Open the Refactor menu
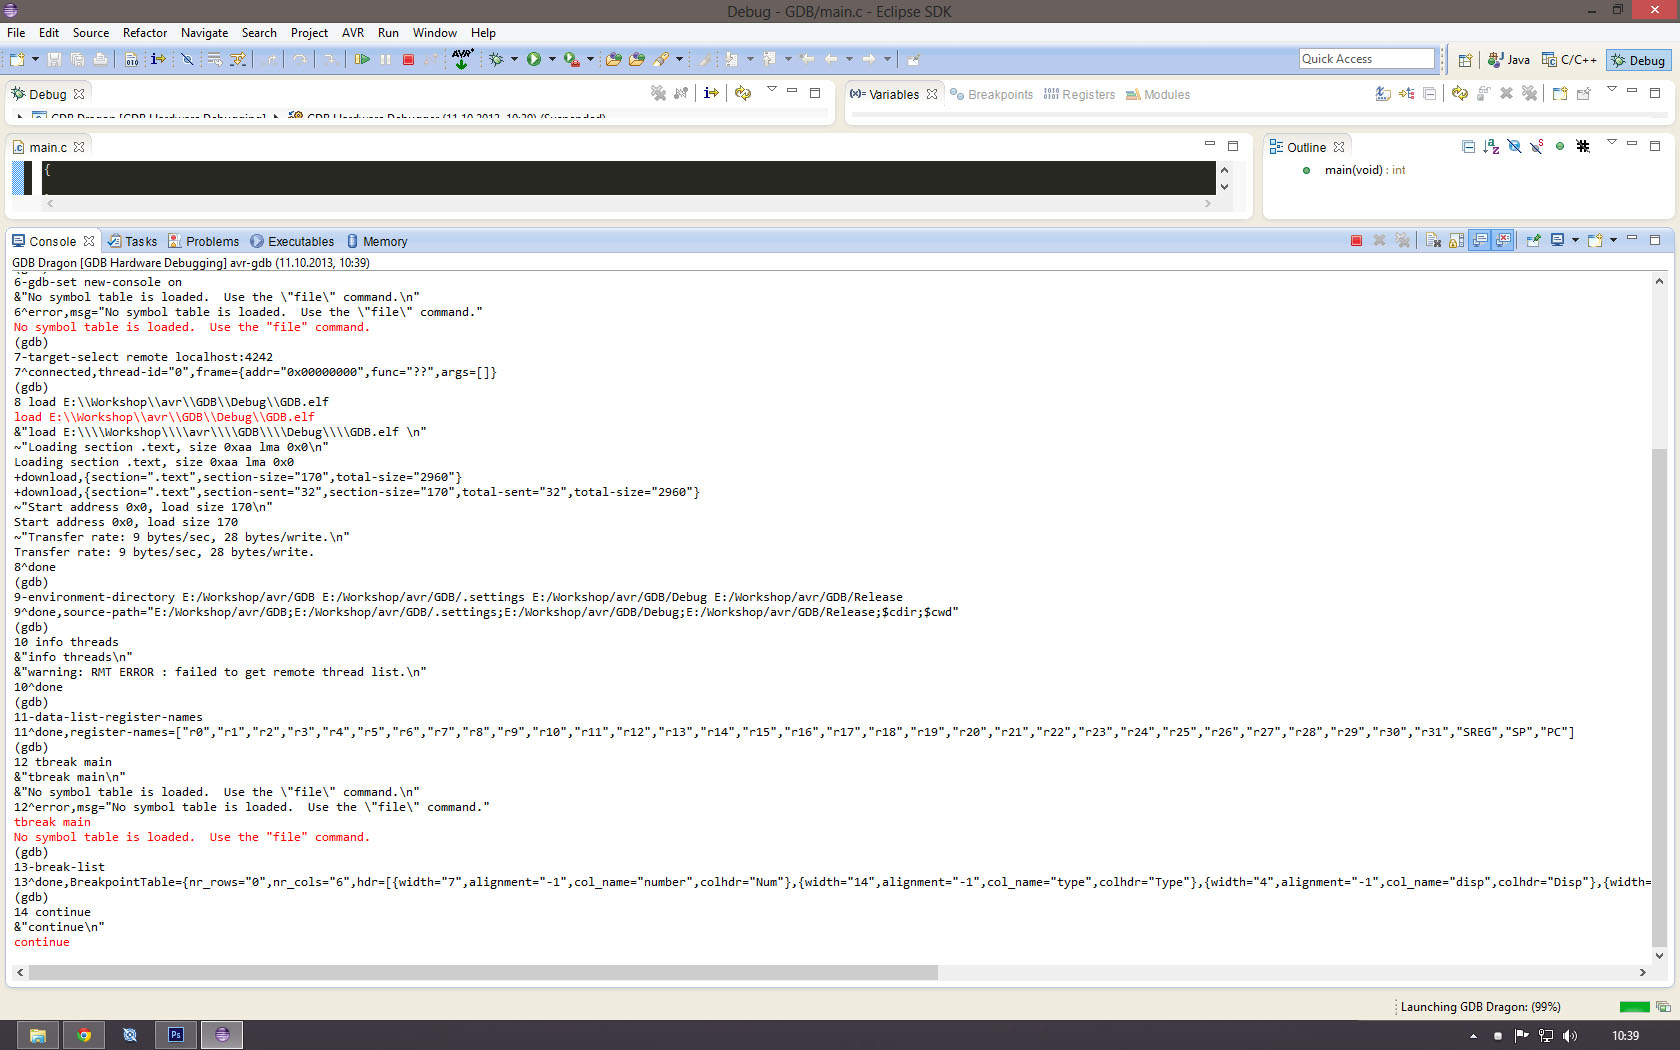Screen dimensions: 1680x1050 click(145, 33)
